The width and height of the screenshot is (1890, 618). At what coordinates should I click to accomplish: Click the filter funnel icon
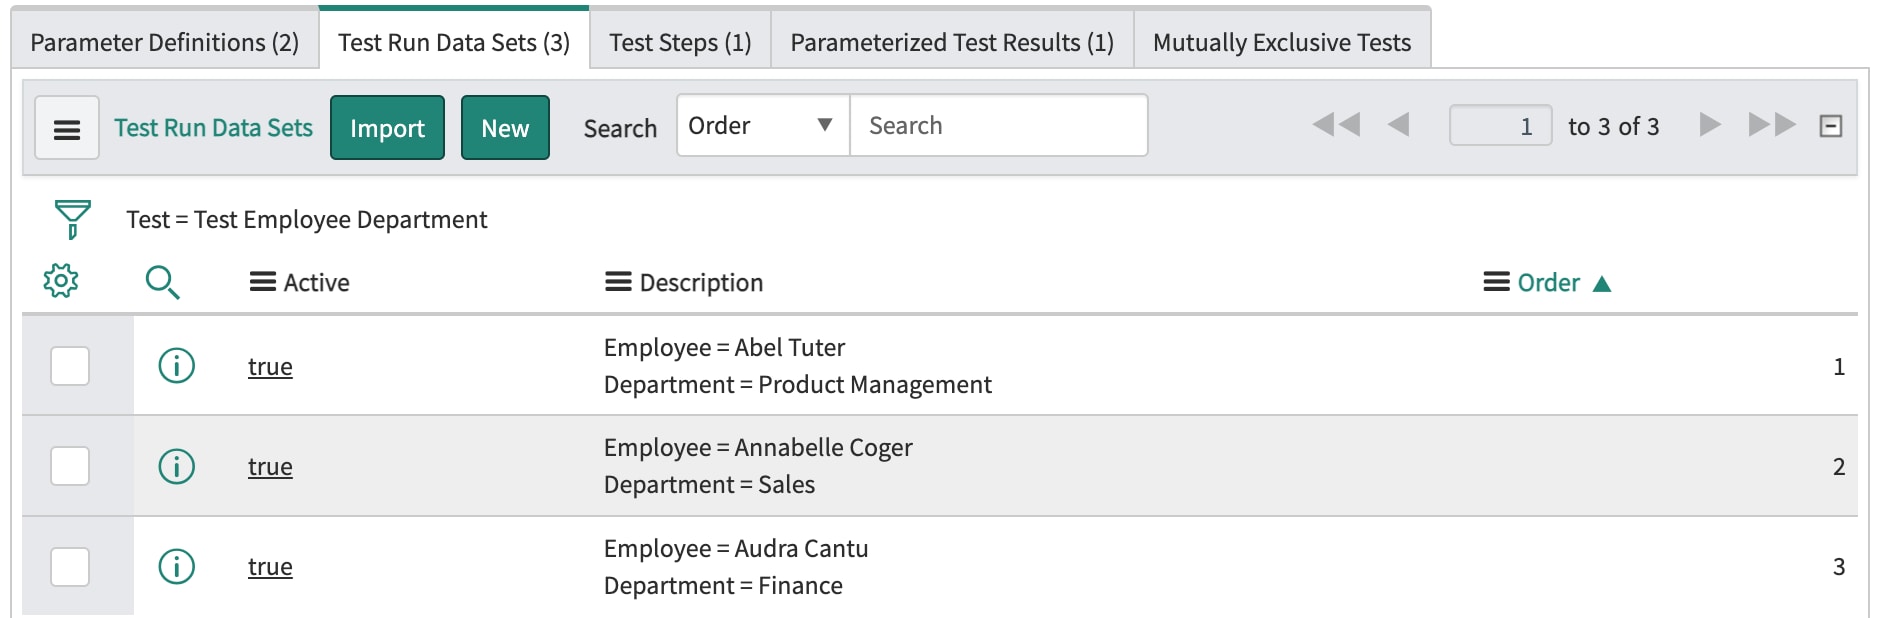[72, 219]
